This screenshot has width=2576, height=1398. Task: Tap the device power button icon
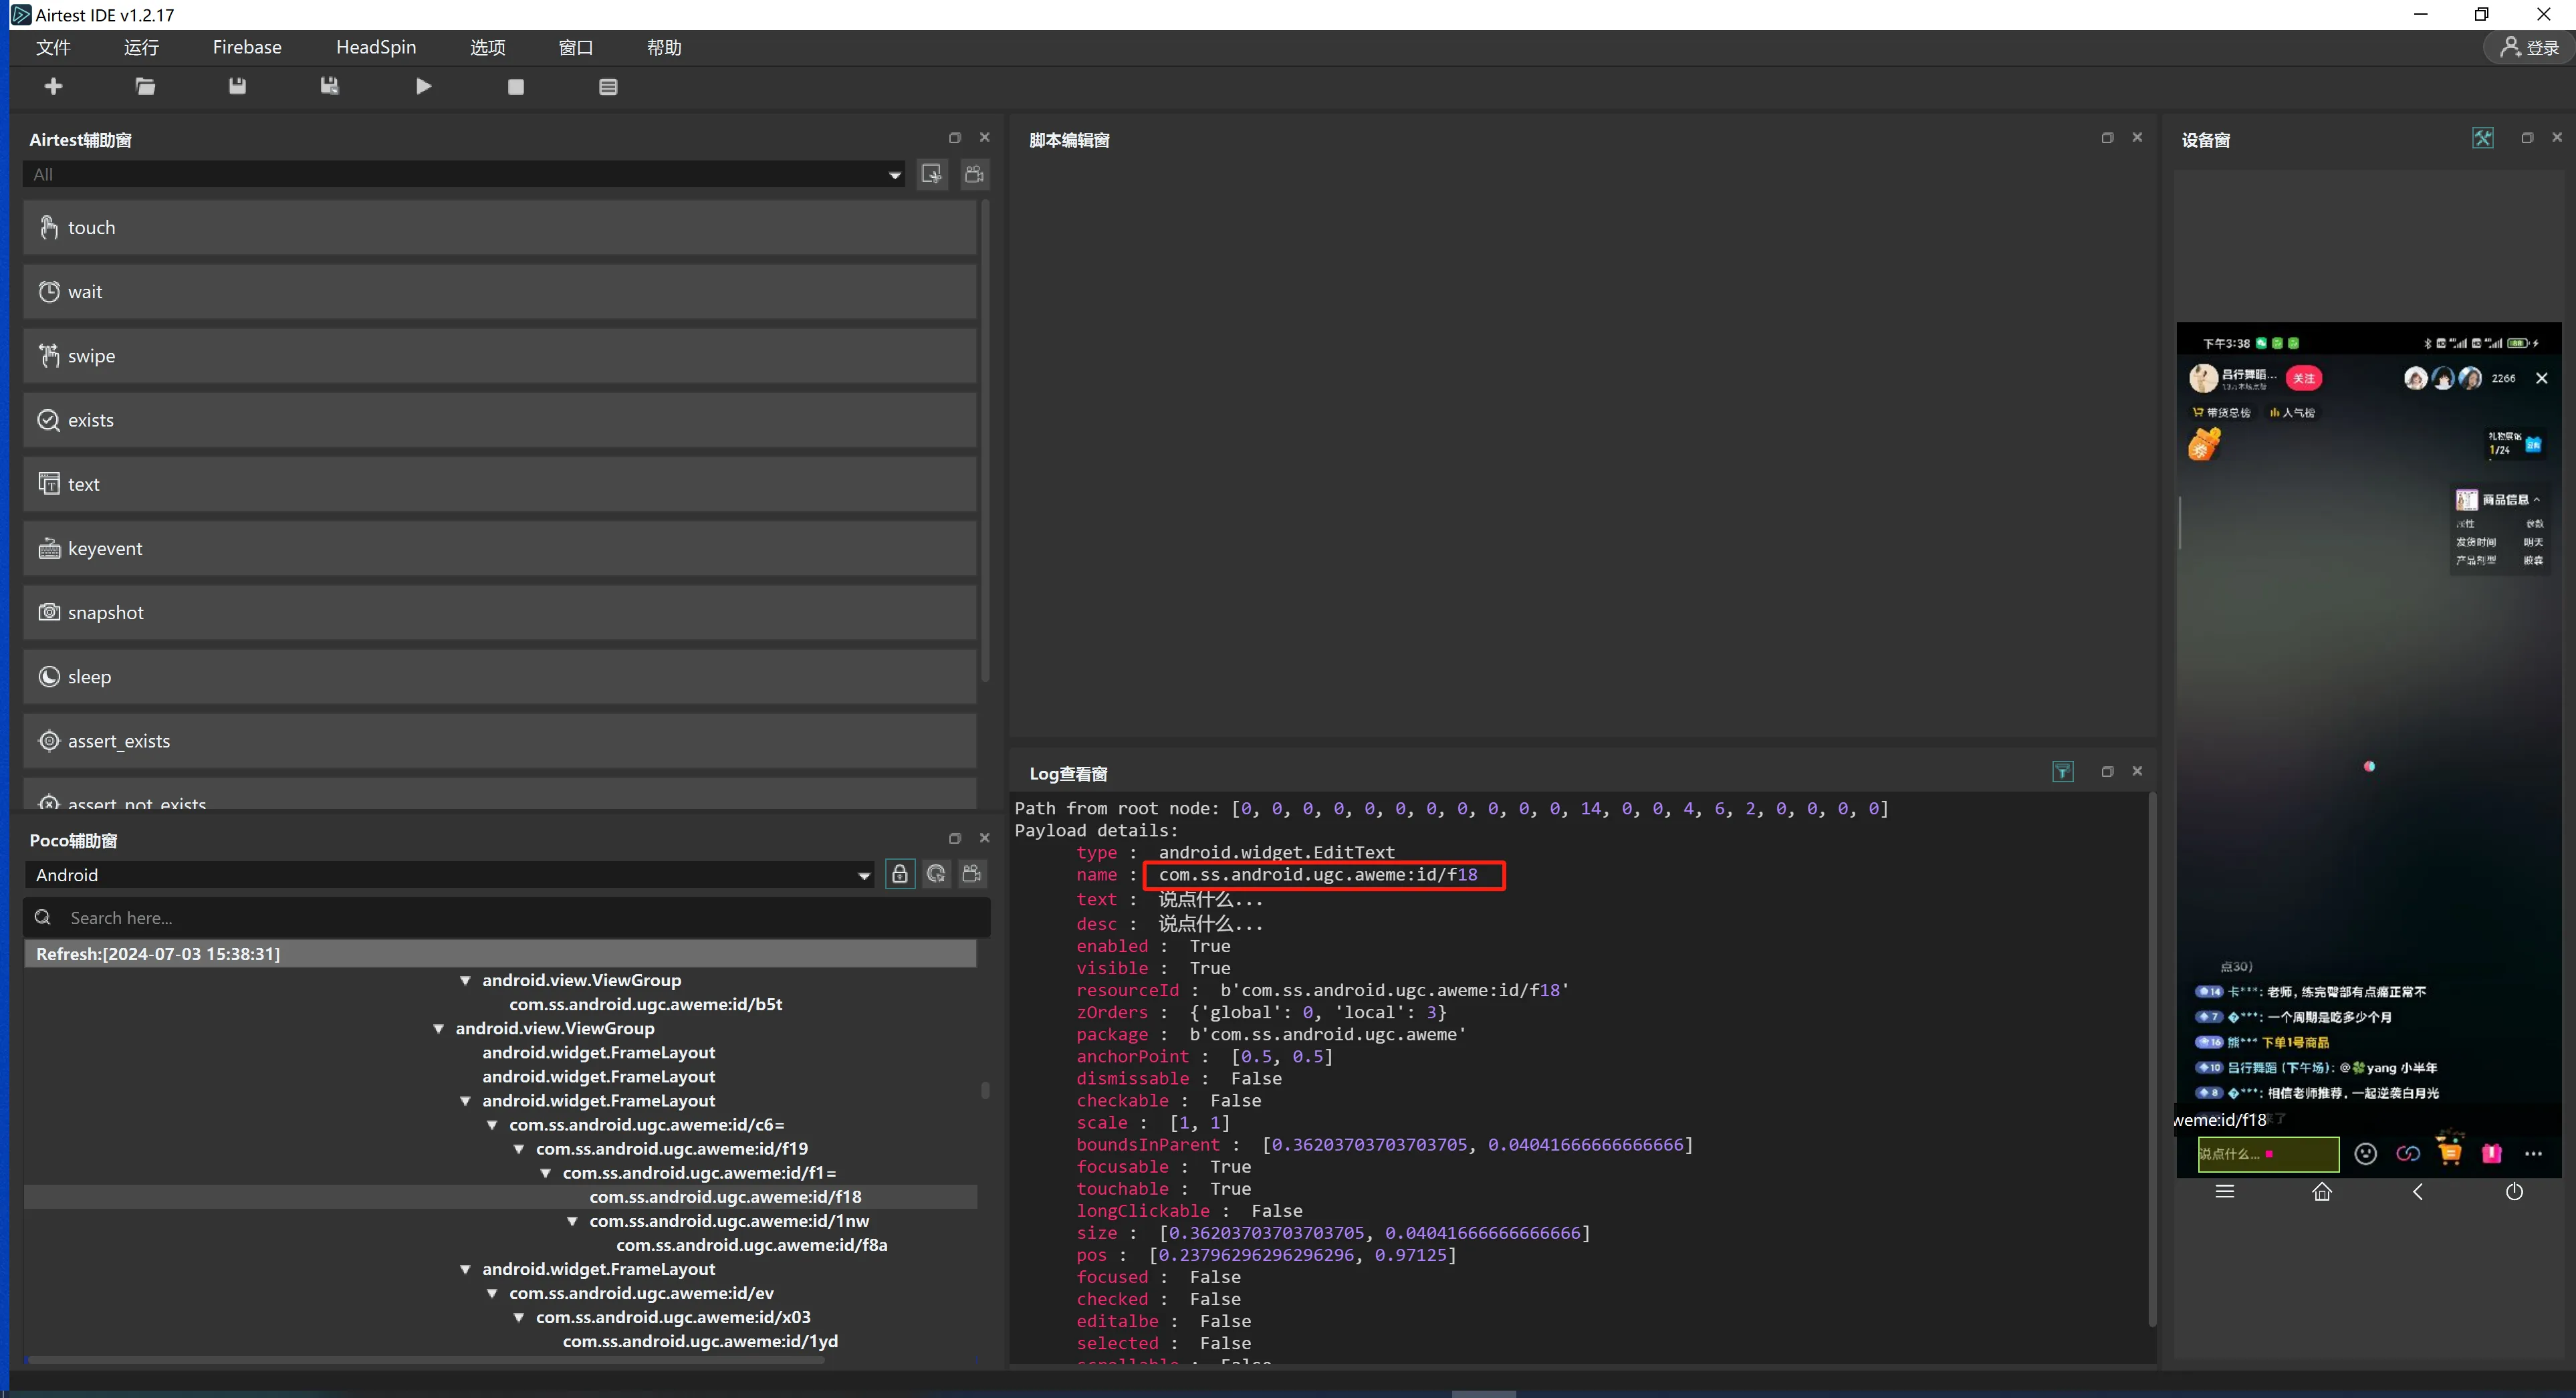pyautogui.click(x=2514, y=1192)
